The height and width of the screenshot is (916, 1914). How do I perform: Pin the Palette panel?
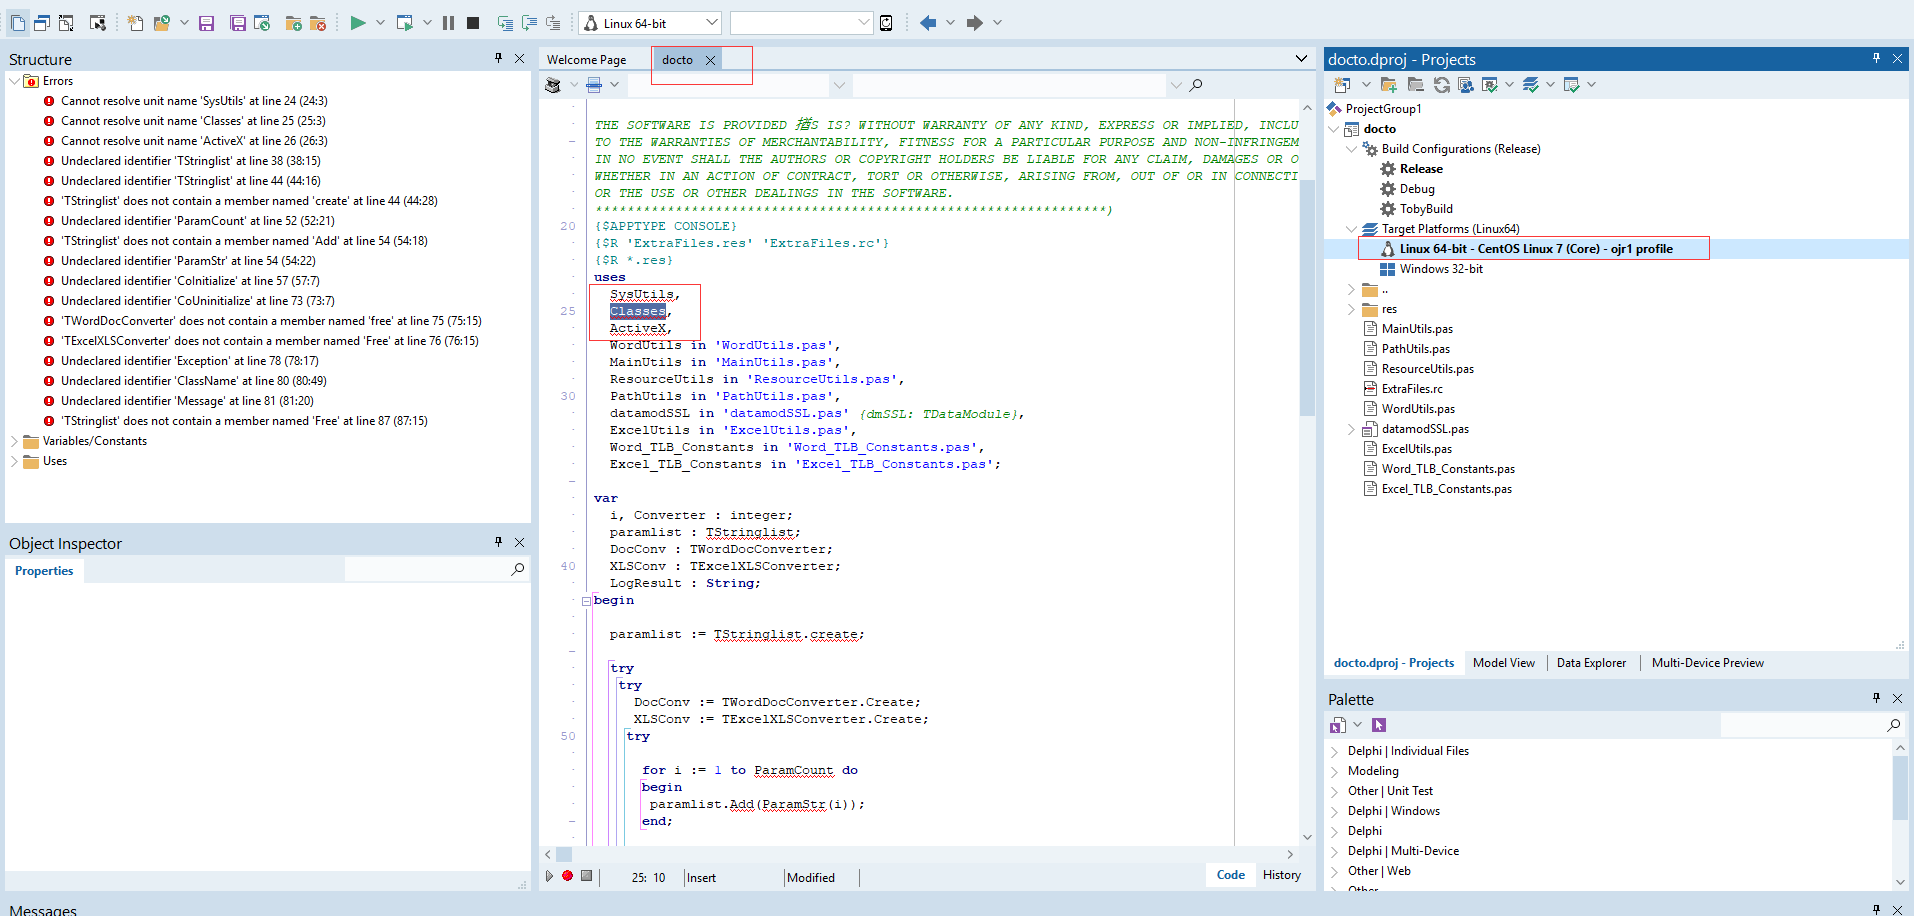(1876, 698)
